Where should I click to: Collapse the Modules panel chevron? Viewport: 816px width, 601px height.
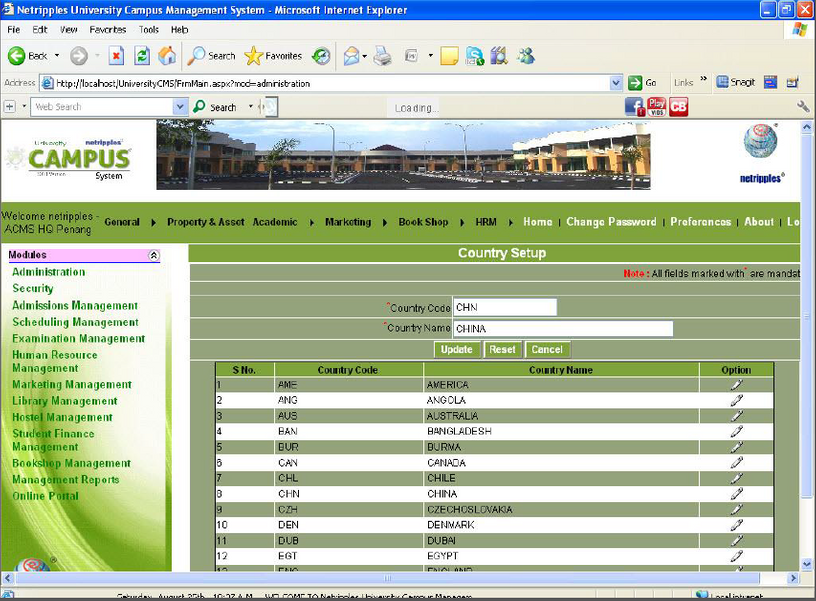point(154,255)
